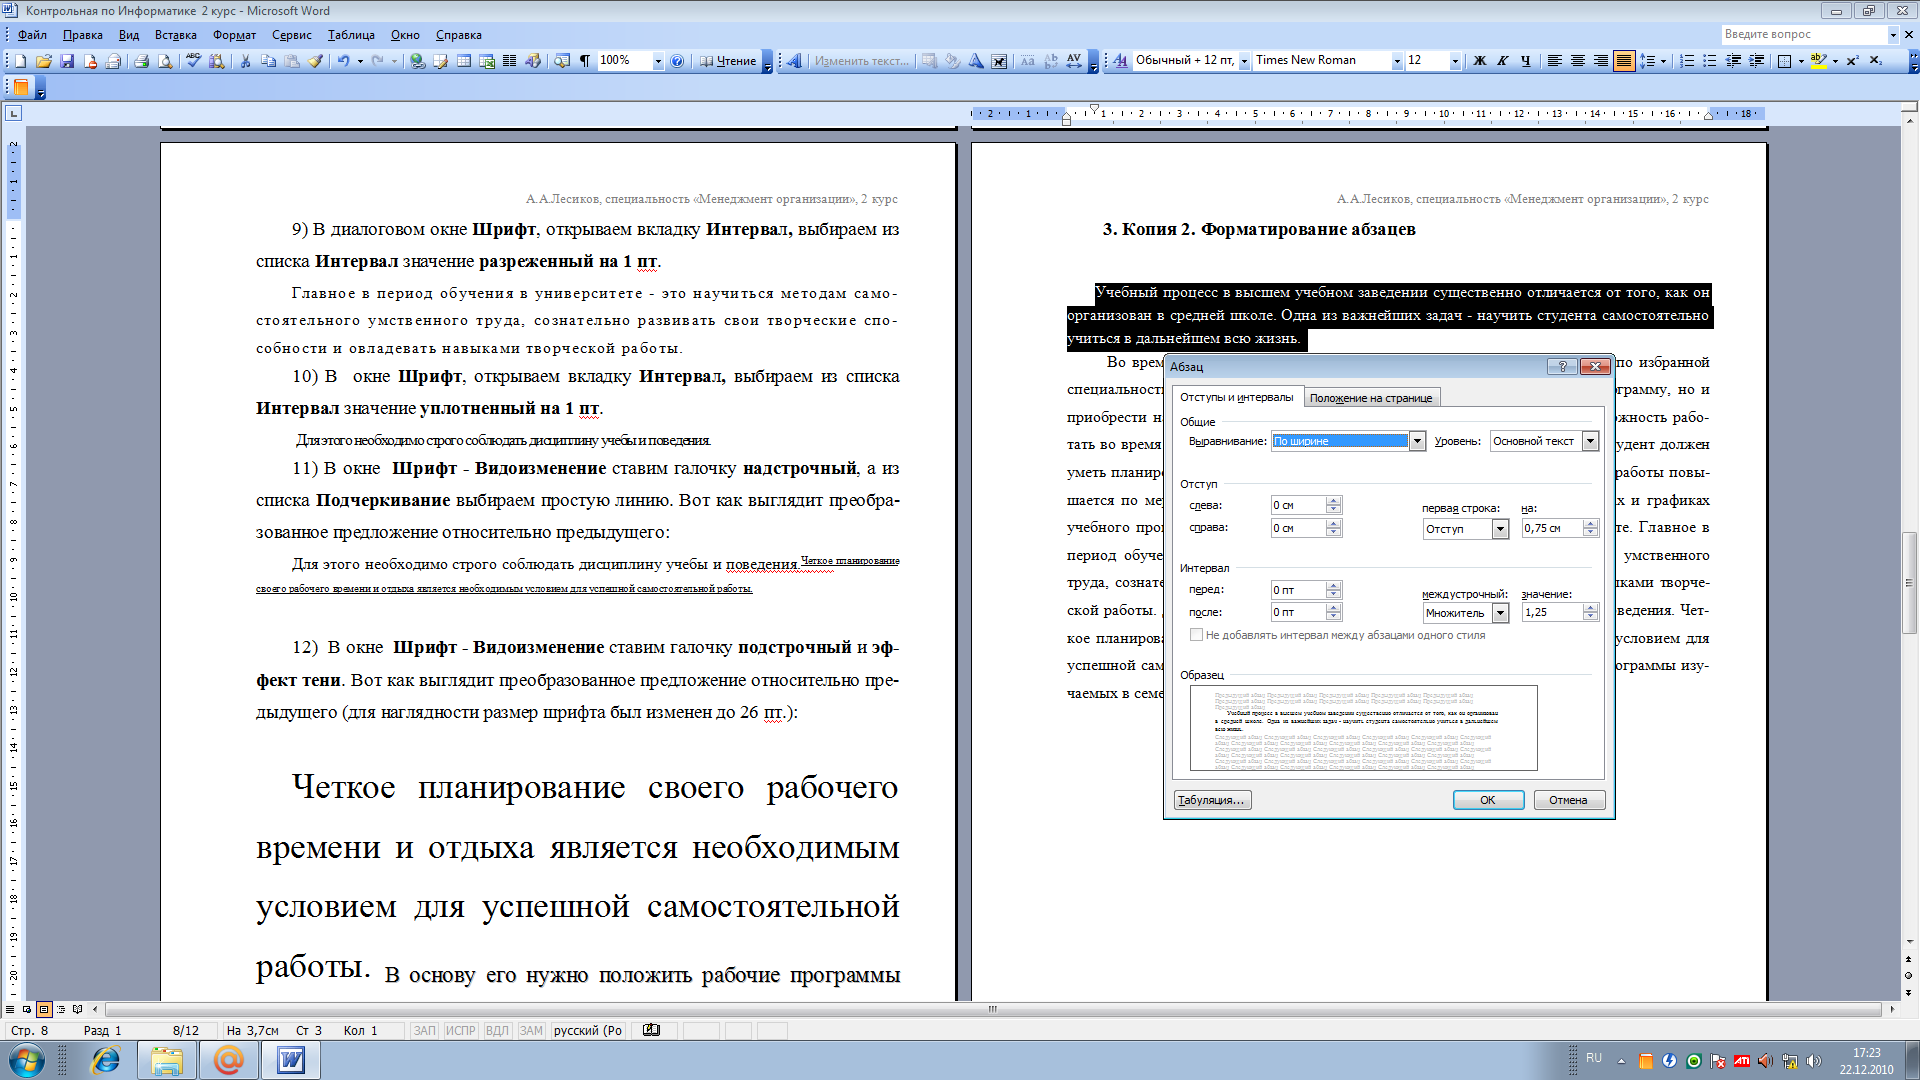Click the Bold formatting icon

(x=1478, y=61)
